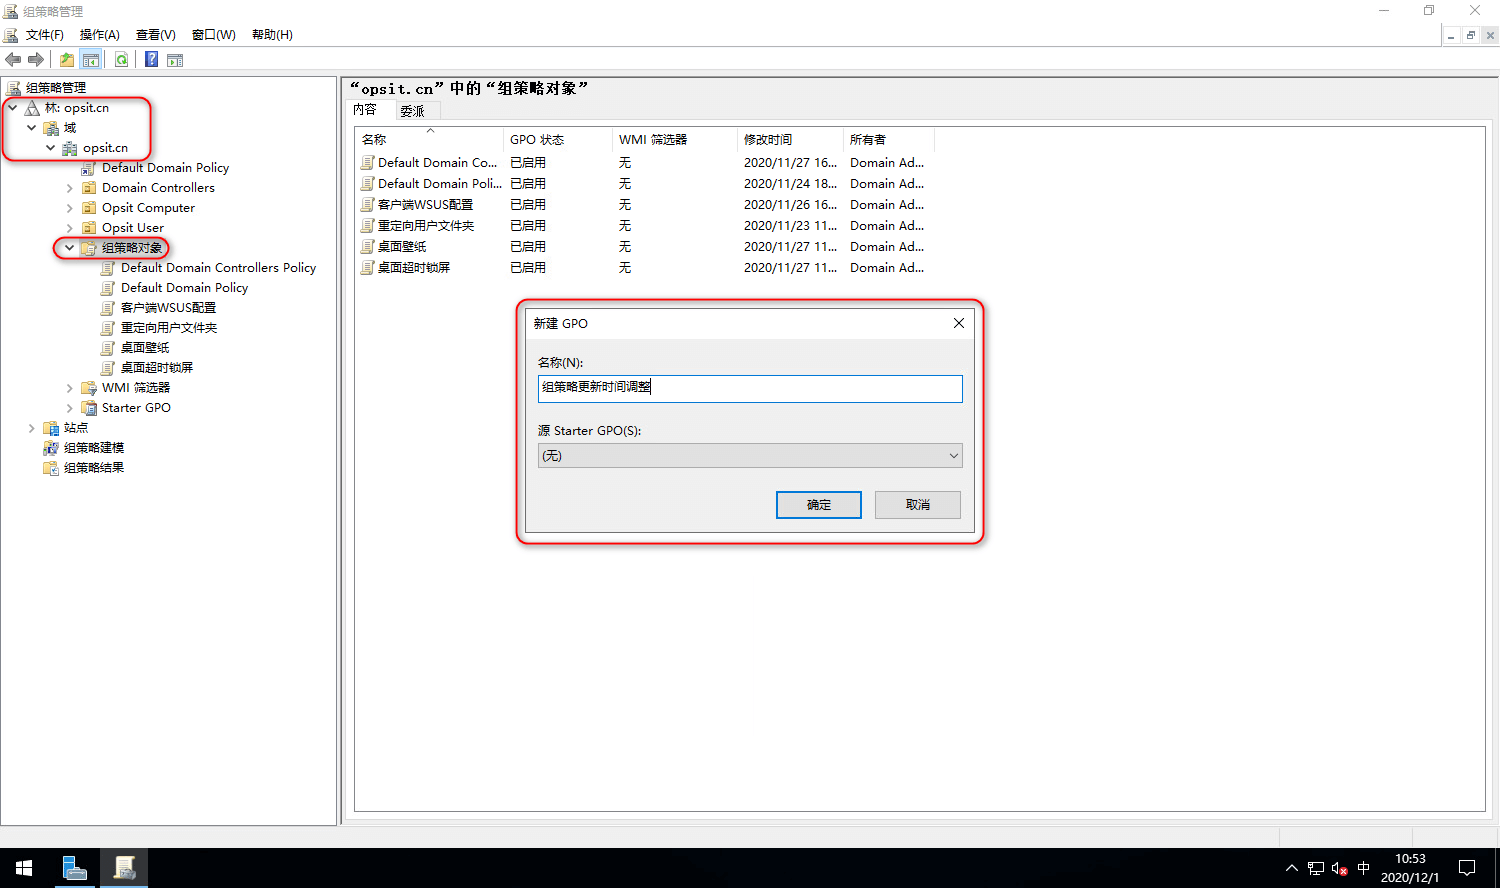Collapse the 组策略对象 node
This screenshot has width=1500, height=888.
tap(70, 248)
